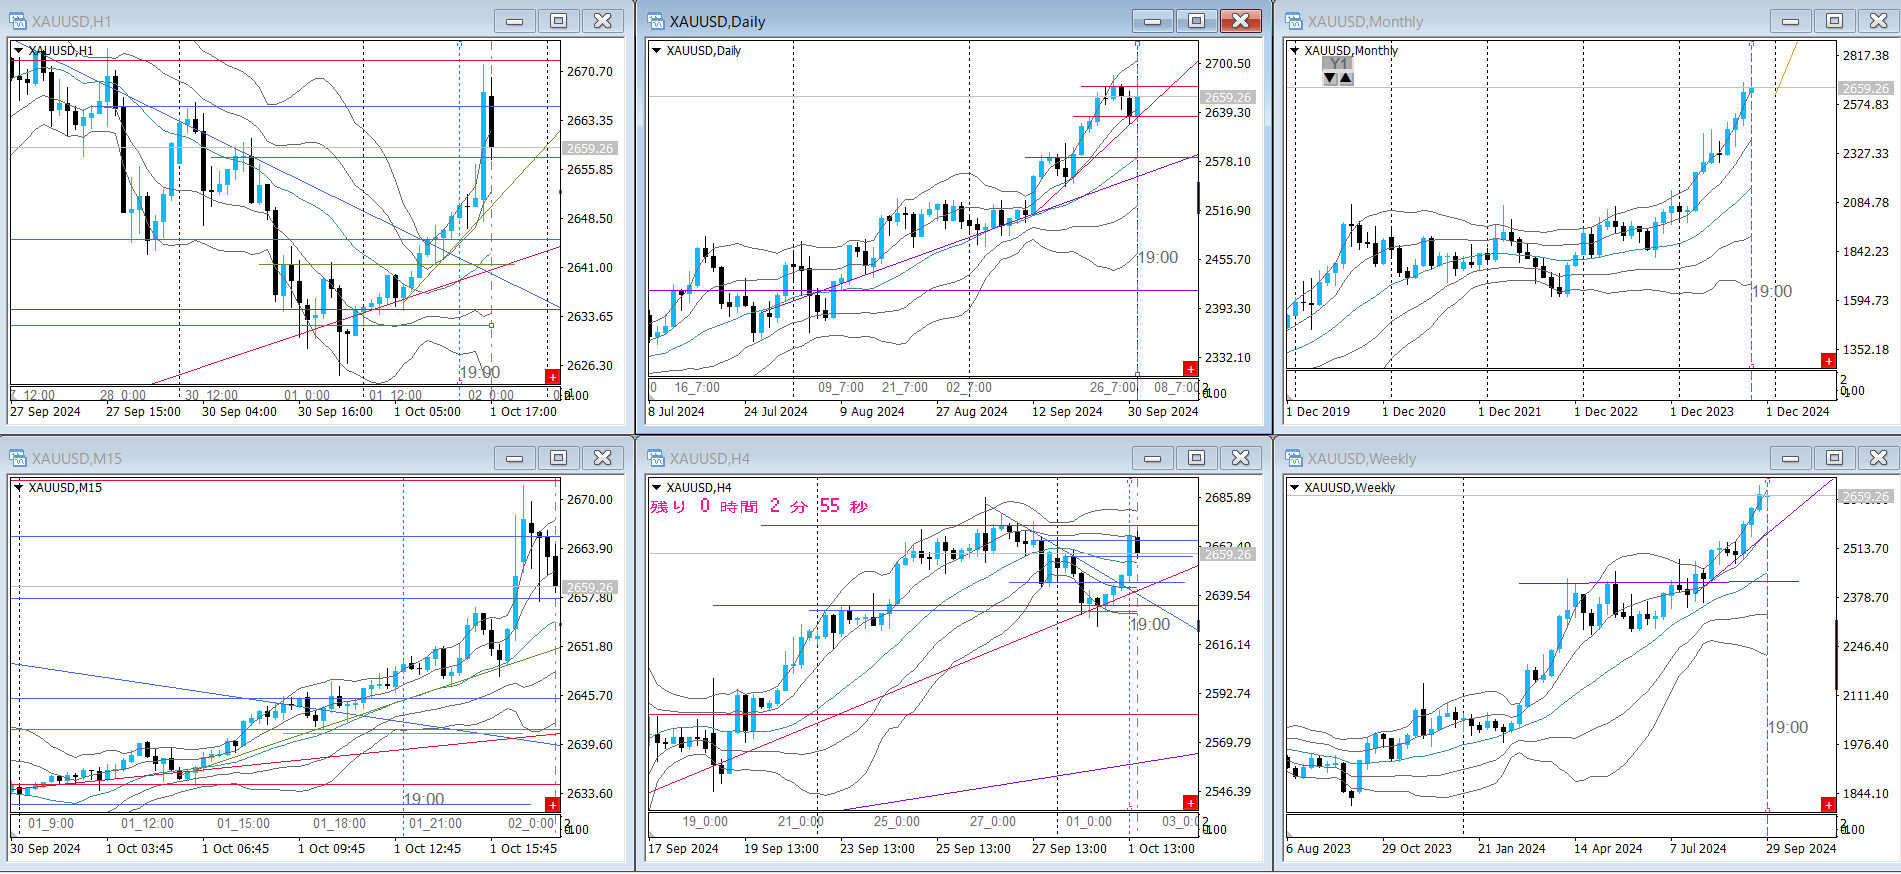Click the 2659.26 price label on Daily chart

tap(1227, 97)
